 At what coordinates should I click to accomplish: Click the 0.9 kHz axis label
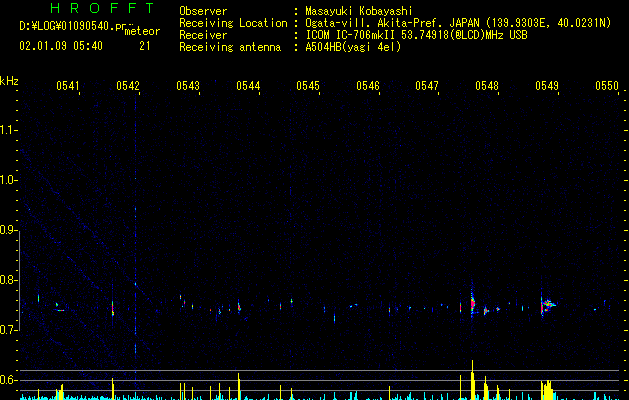pos(8,229)
